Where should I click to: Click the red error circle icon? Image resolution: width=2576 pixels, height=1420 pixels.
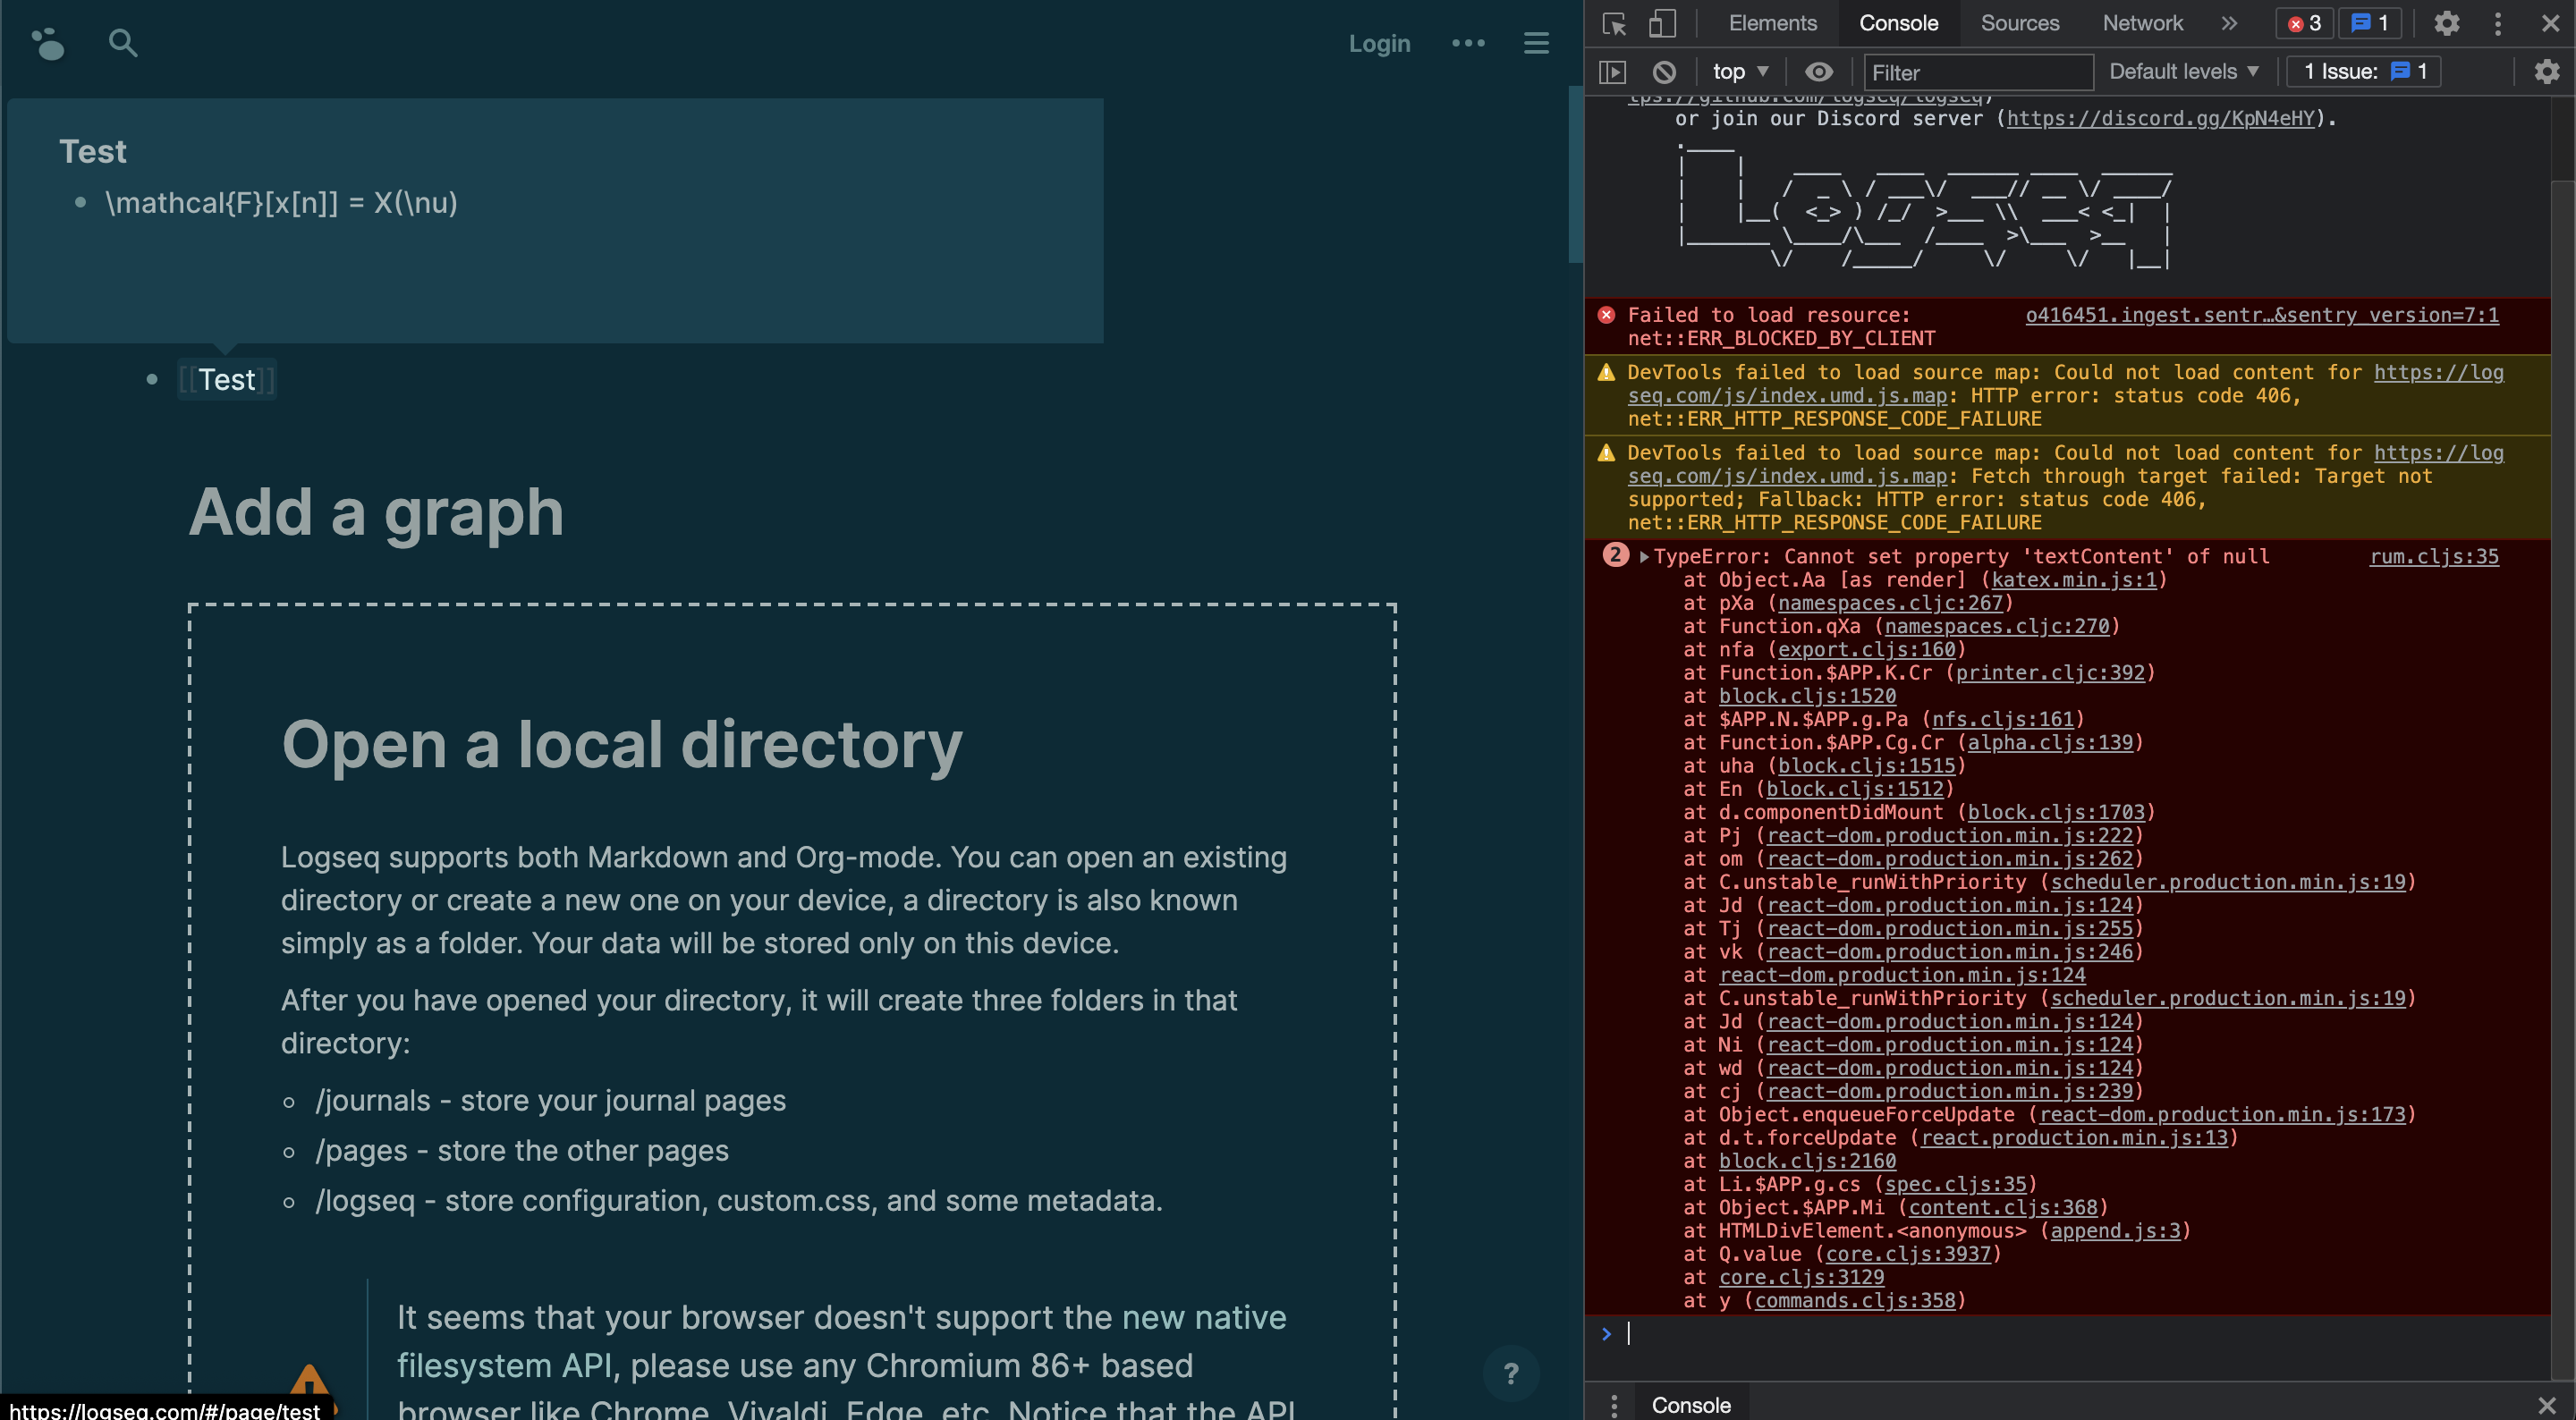[1606, 315]
